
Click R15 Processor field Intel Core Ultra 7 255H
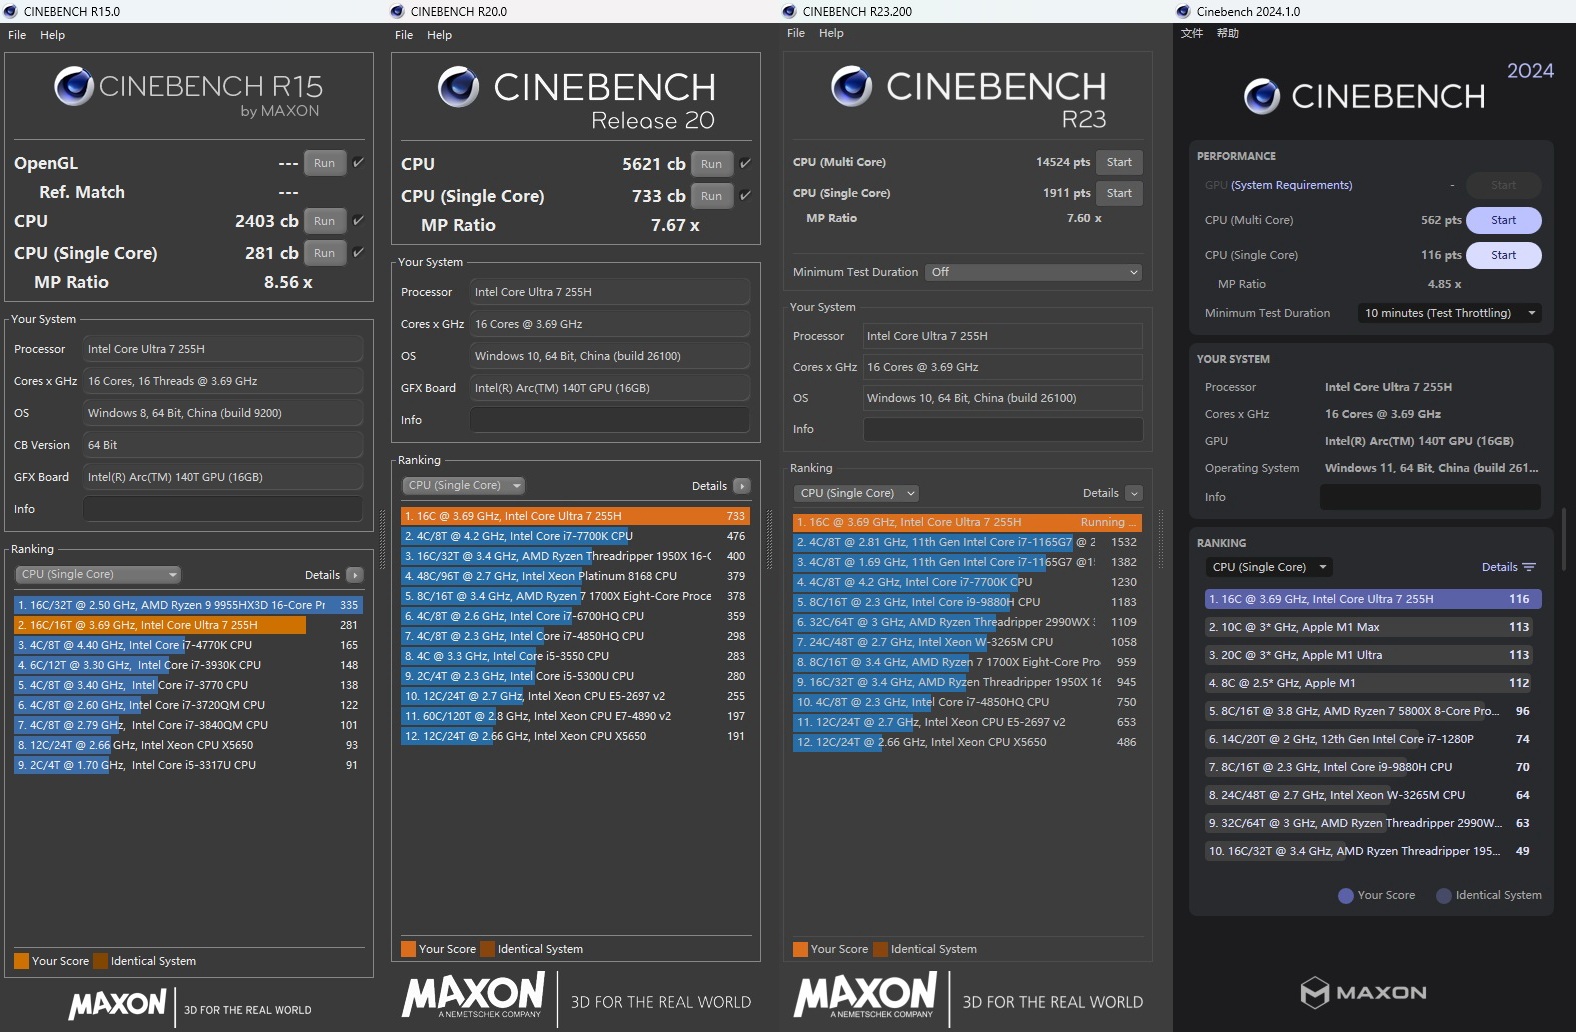(222, 349)
